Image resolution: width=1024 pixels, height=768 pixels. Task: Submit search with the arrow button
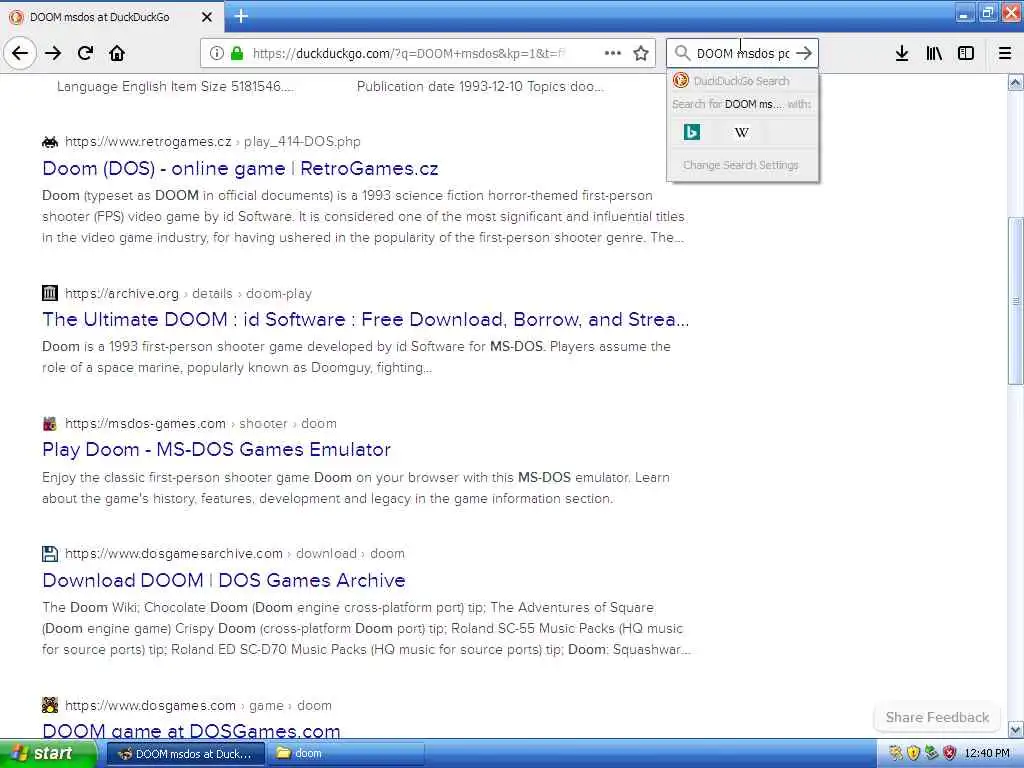pos(804,53)
